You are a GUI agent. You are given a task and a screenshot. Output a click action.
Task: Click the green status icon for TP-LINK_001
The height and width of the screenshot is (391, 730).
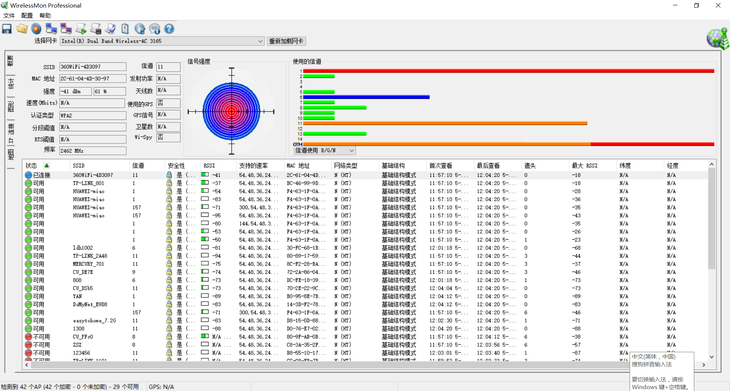(x=28, y=183)
